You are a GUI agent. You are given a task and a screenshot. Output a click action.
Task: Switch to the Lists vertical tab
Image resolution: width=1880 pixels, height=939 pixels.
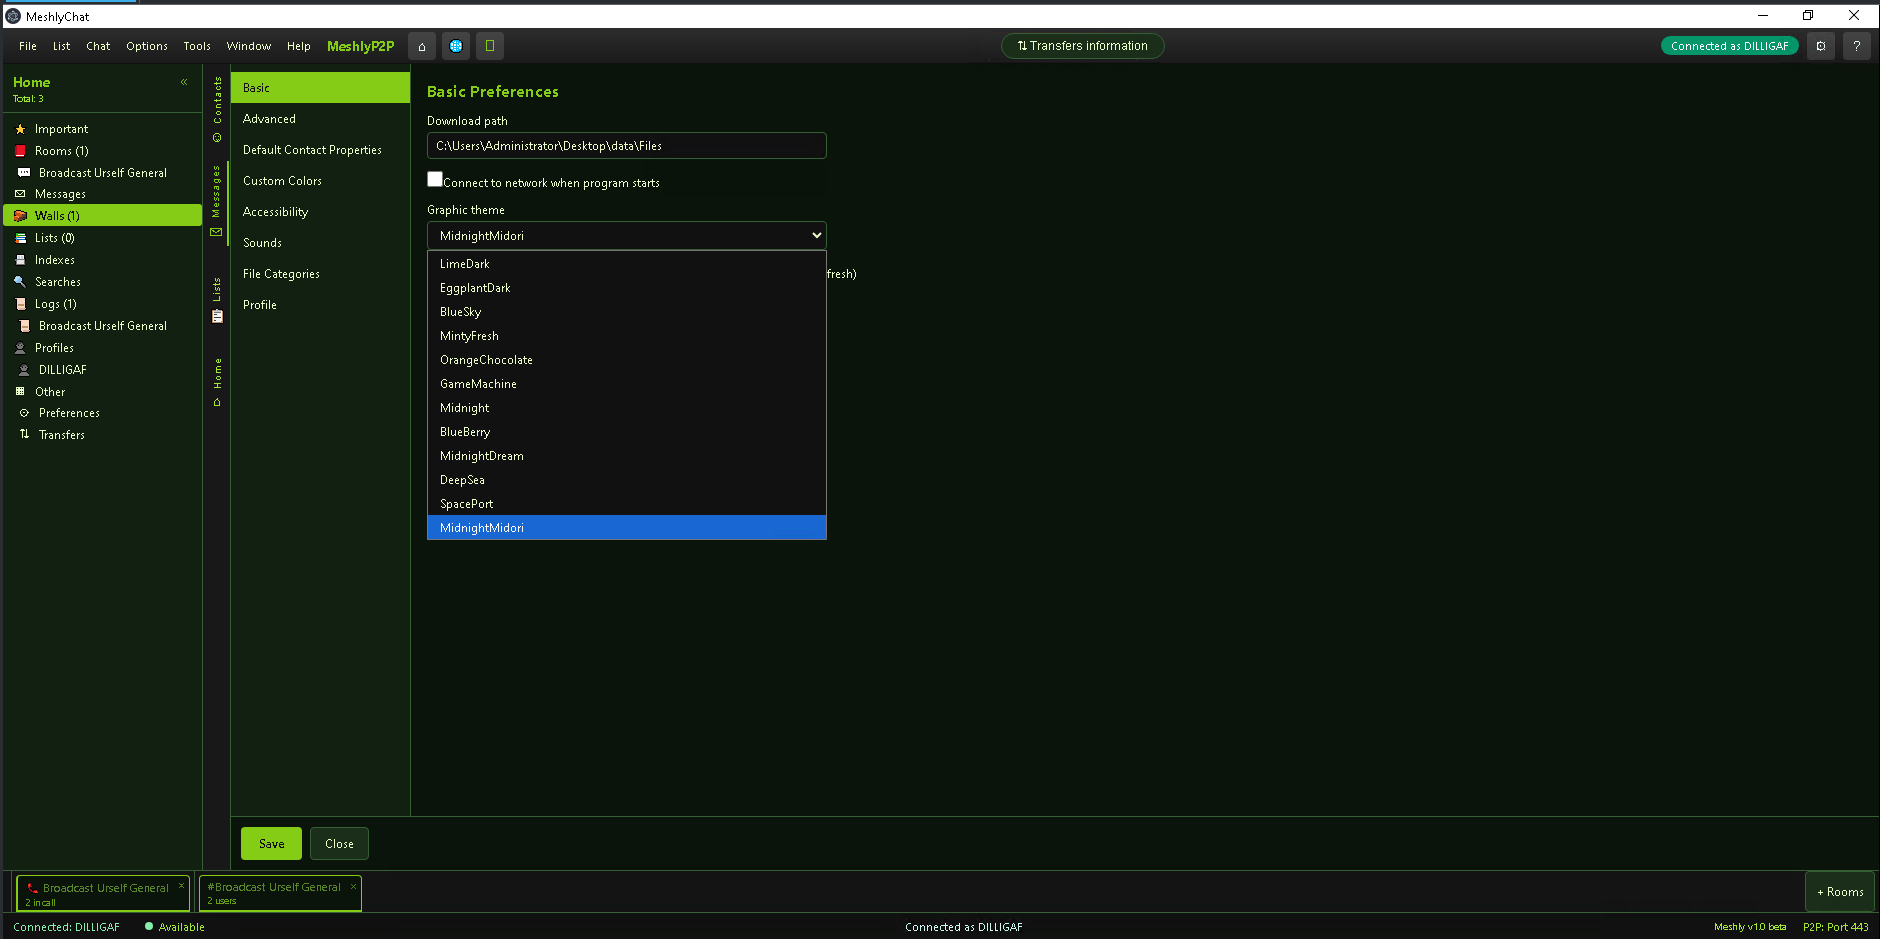(217, 300)
